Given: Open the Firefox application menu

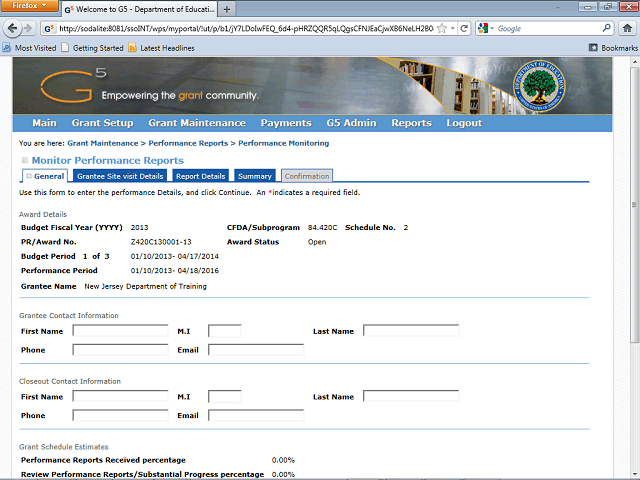Looking at the screenshot, I should (x=29, y=6).
